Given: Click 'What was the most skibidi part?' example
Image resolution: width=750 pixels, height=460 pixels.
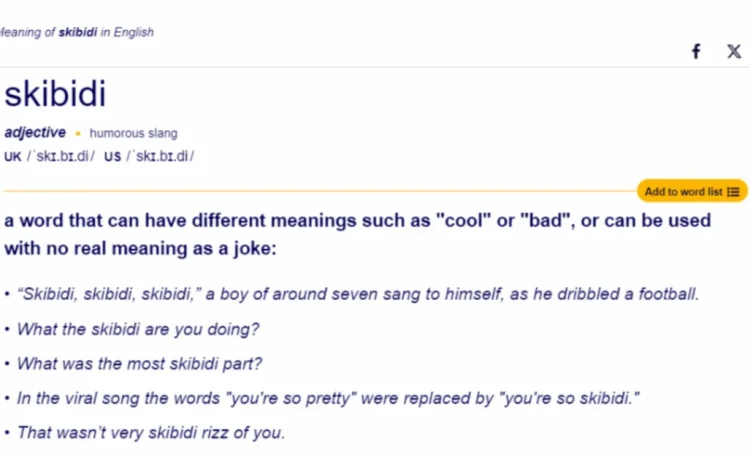Looking at the screenshot, I should pyautogui.click(x=139, y=364).
